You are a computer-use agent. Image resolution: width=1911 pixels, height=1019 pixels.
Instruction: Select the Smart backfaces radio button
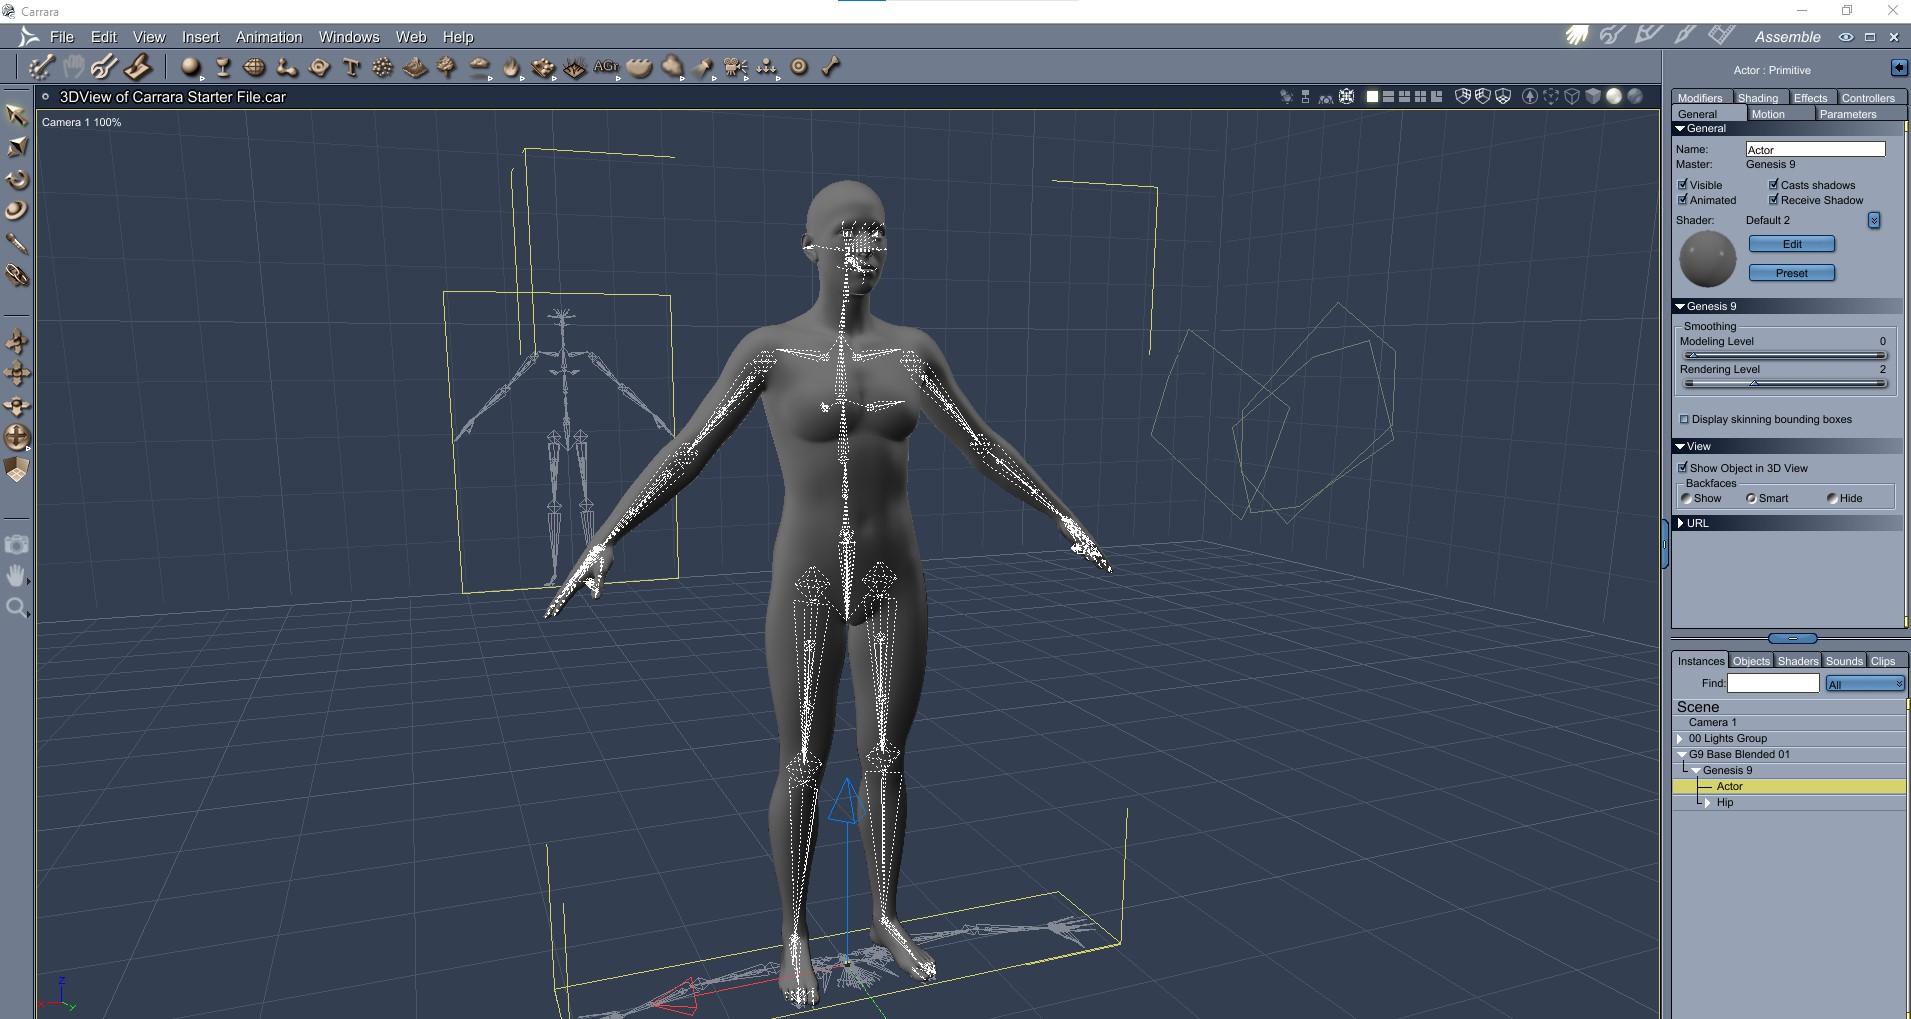[x=1751, y=498]
